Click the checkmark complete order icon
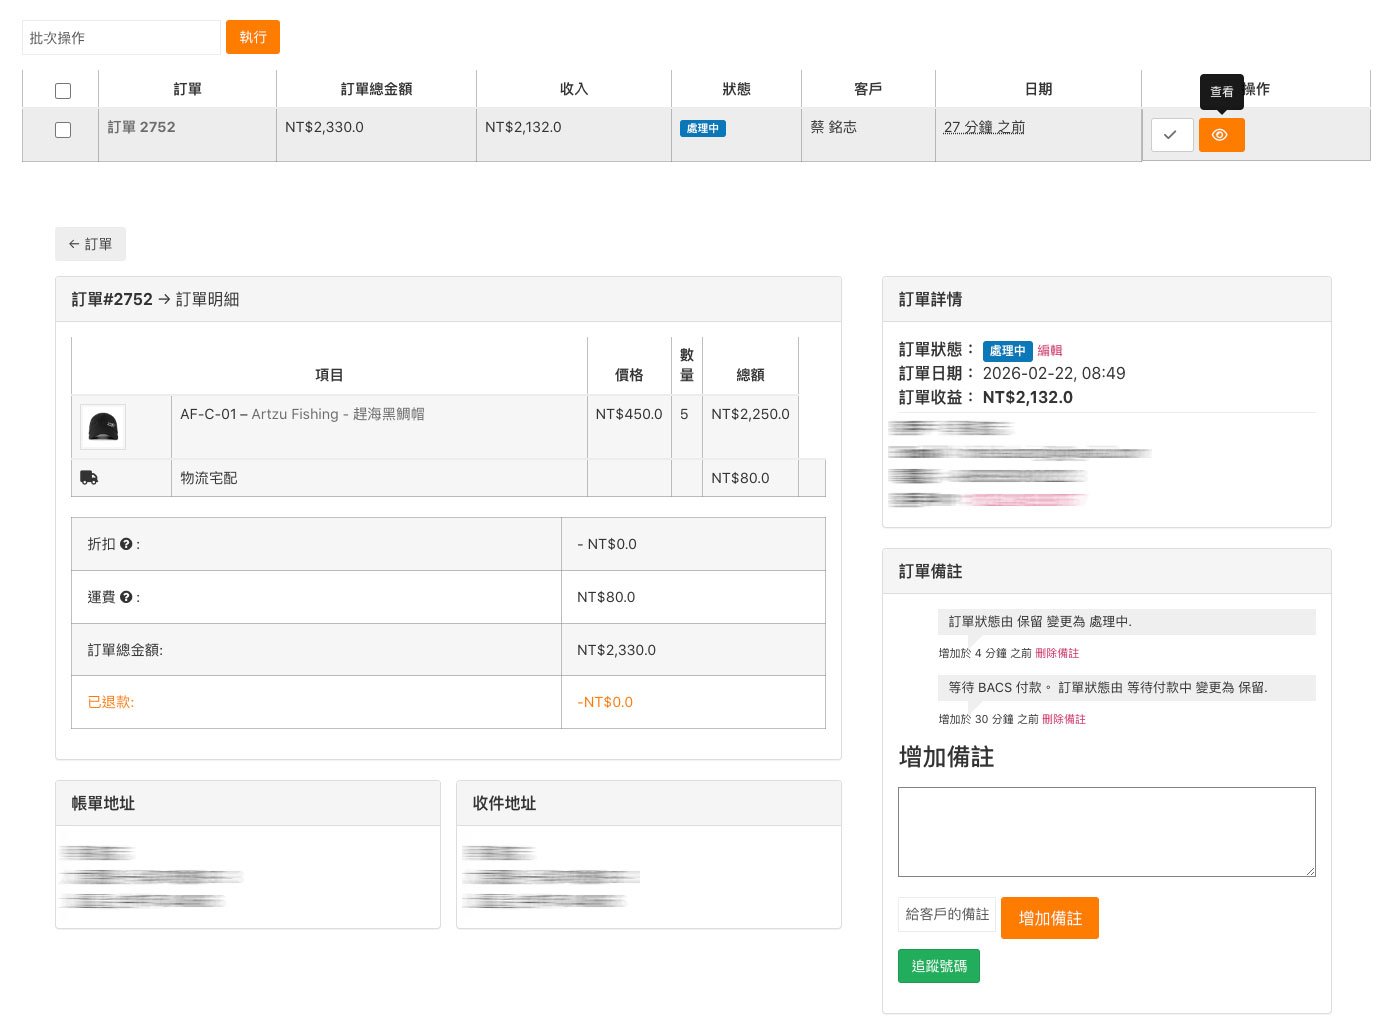 tap(1171, 135)
